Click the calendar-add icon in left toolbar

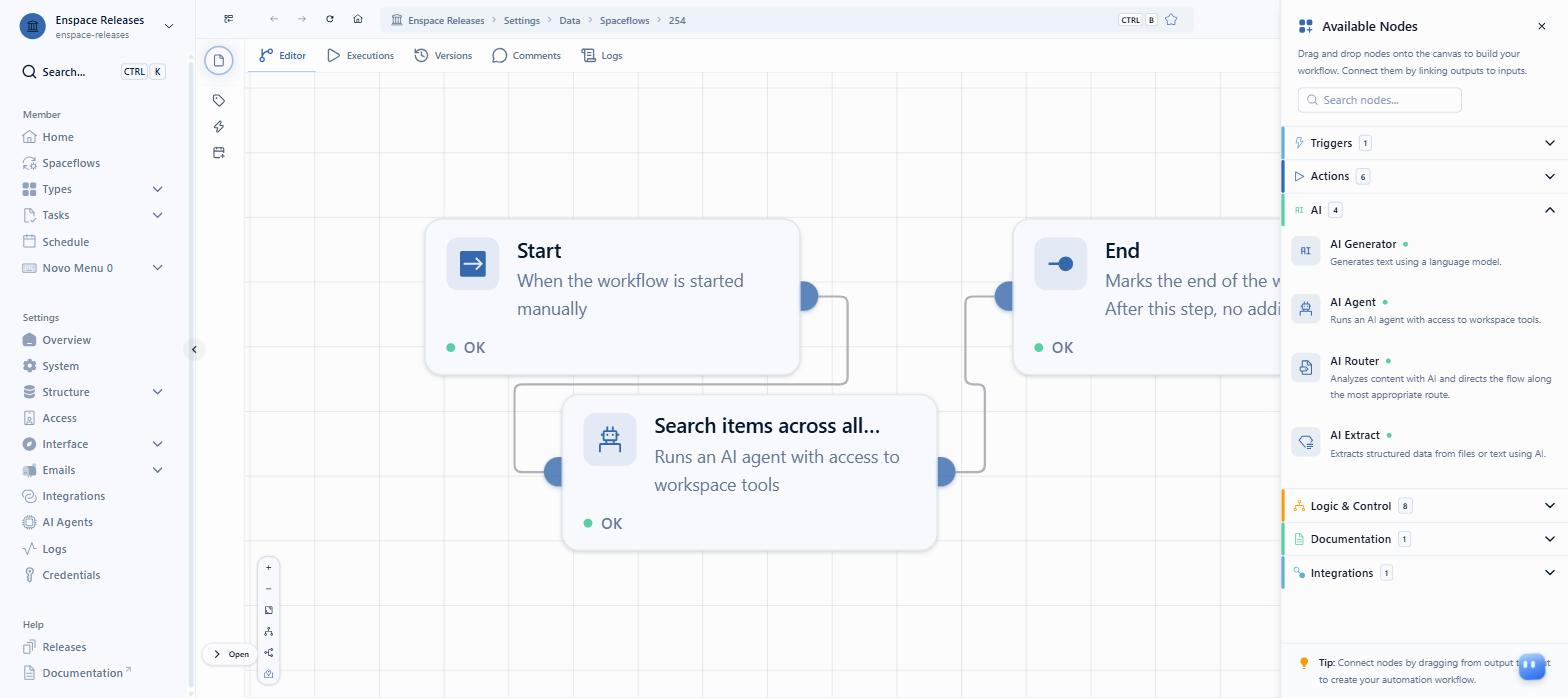click(x=219, y=152)
